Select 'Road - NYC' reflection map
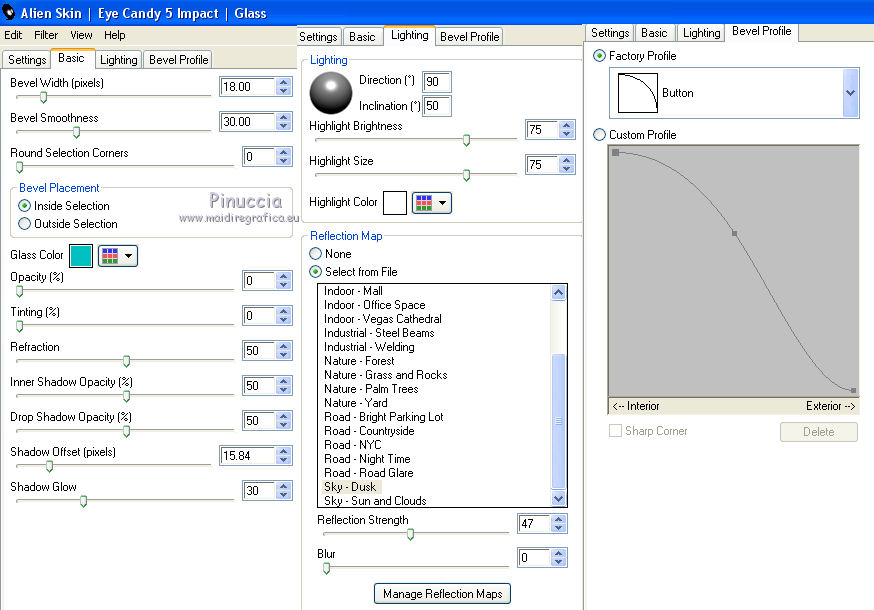The height and width of the screenshot is (610, 874). [x=352, y=444]
